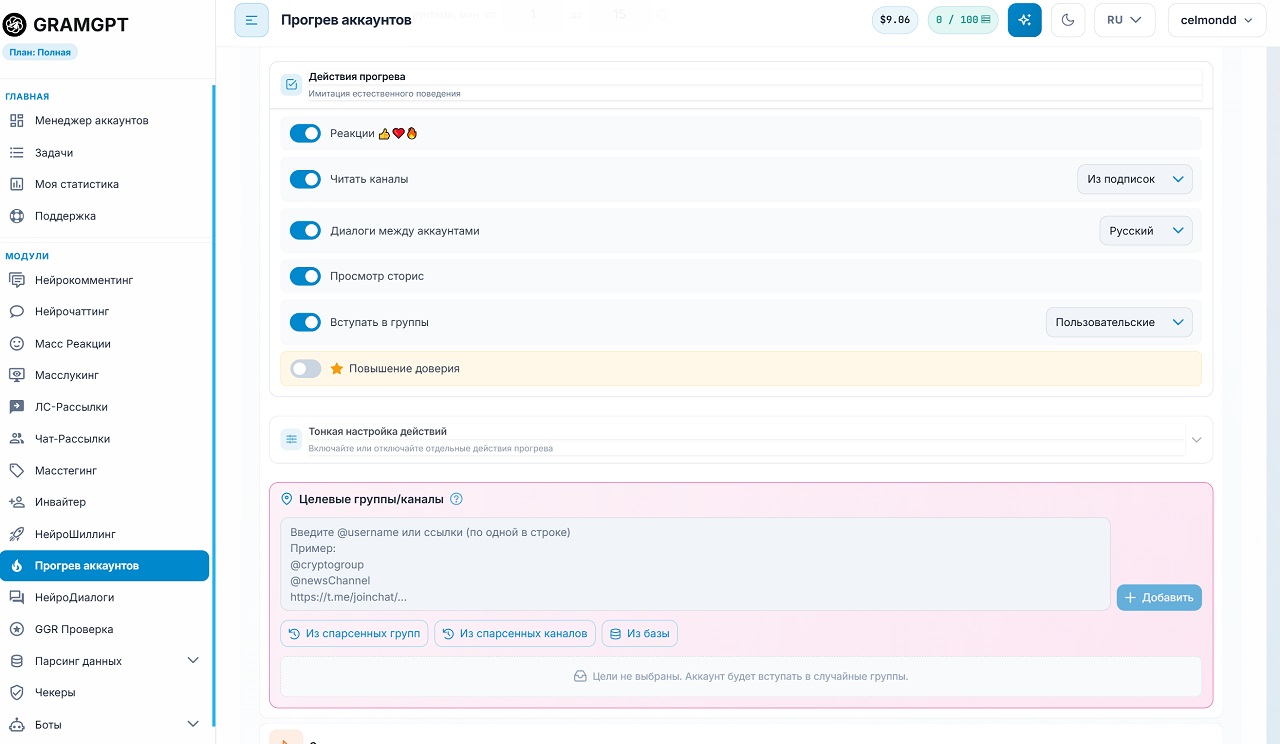The height and width of the screenshot is (744, 1280).
Task: Click the GGR Проверка star icon
Action: [16, 629]
